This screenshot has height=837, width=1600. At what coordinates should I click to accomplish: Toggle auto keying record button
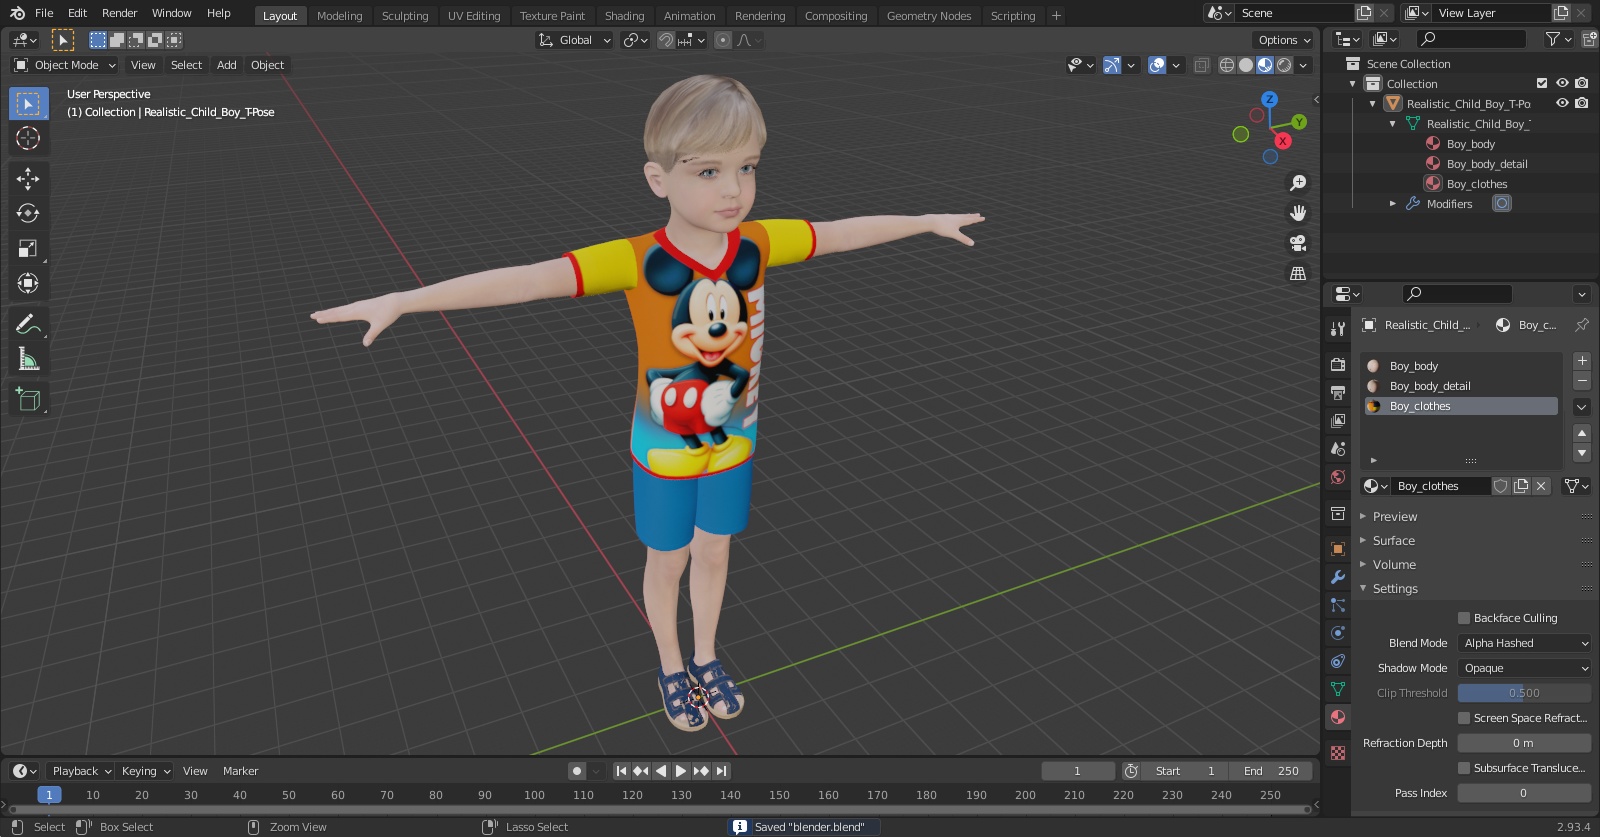(x=577, y=771)
